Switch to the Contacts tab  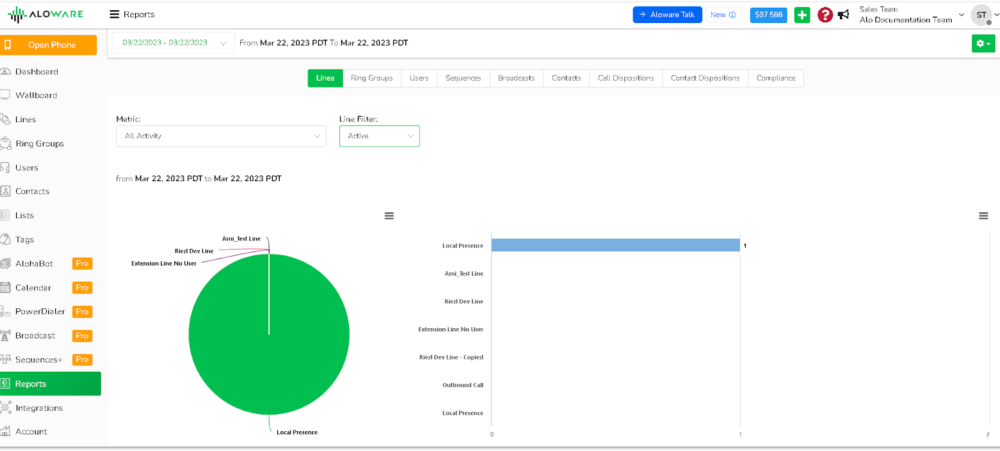tap(566, 78)
